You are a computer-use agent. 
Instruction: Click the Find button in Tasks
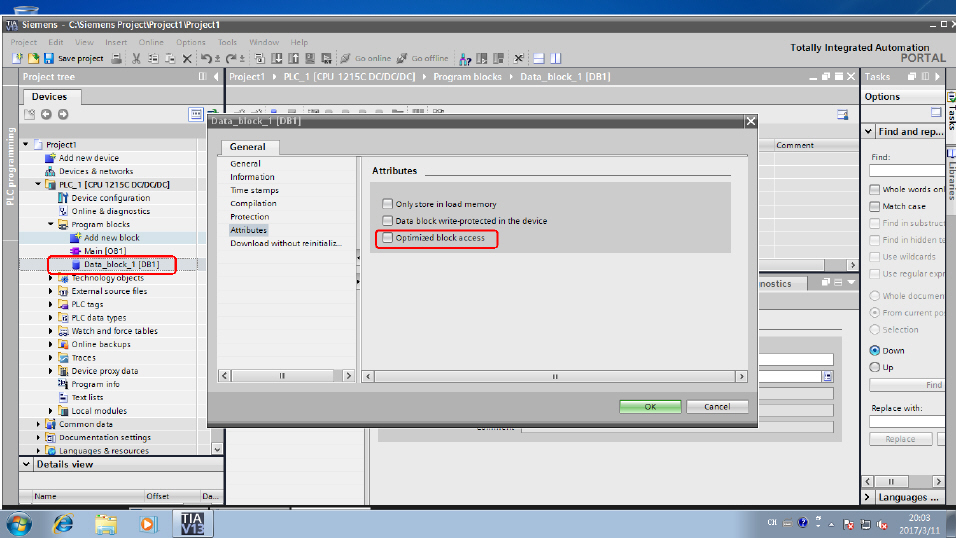(907, 385)
